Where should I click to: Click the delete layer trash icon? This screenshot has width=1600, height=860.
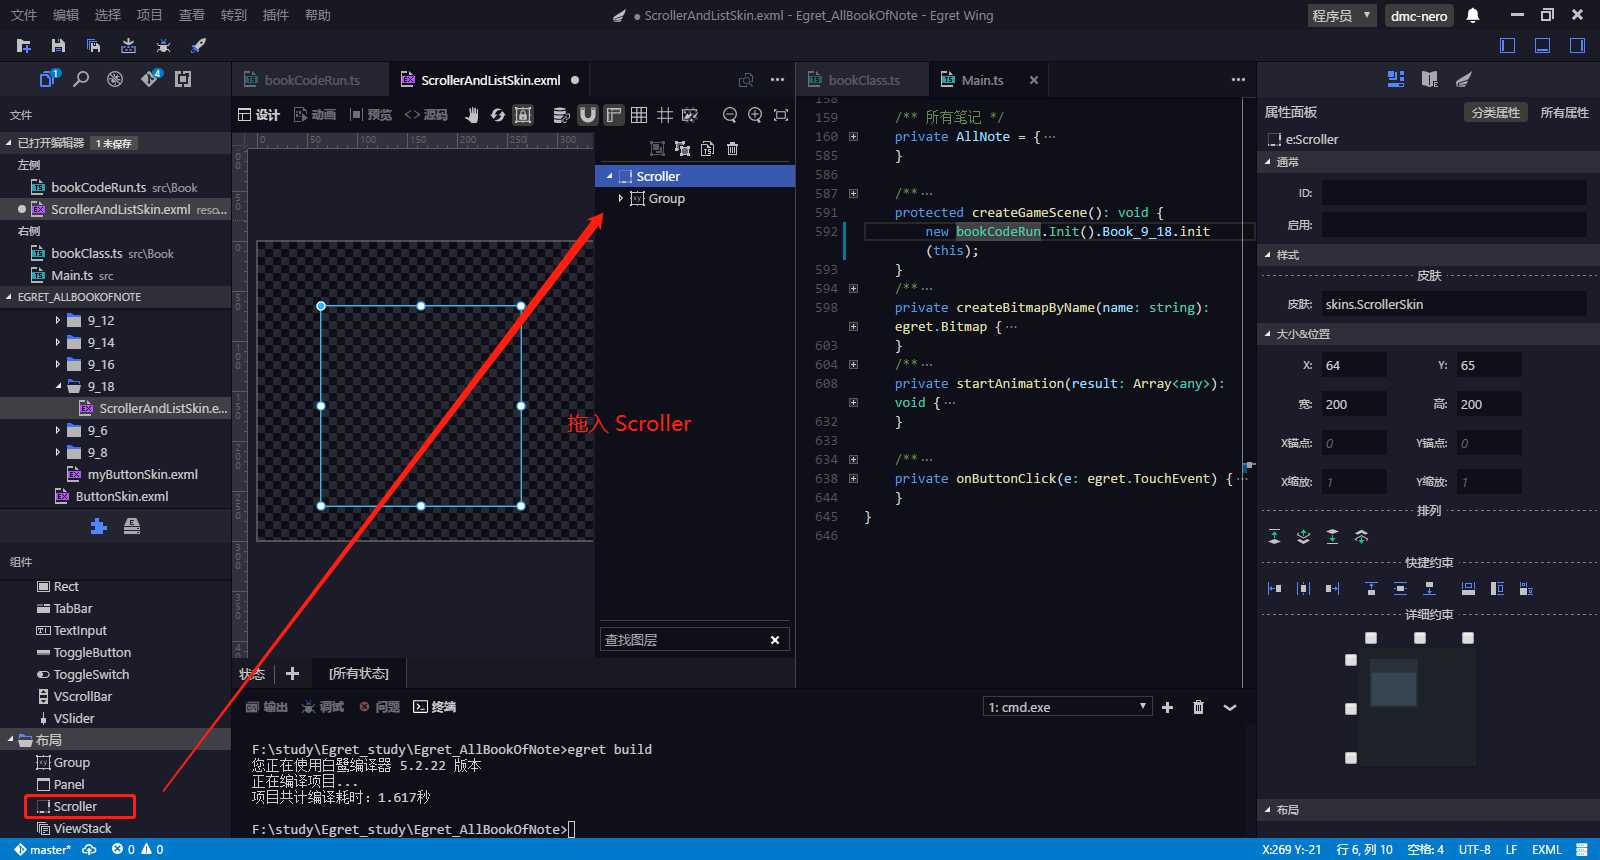tap(732, 148)
